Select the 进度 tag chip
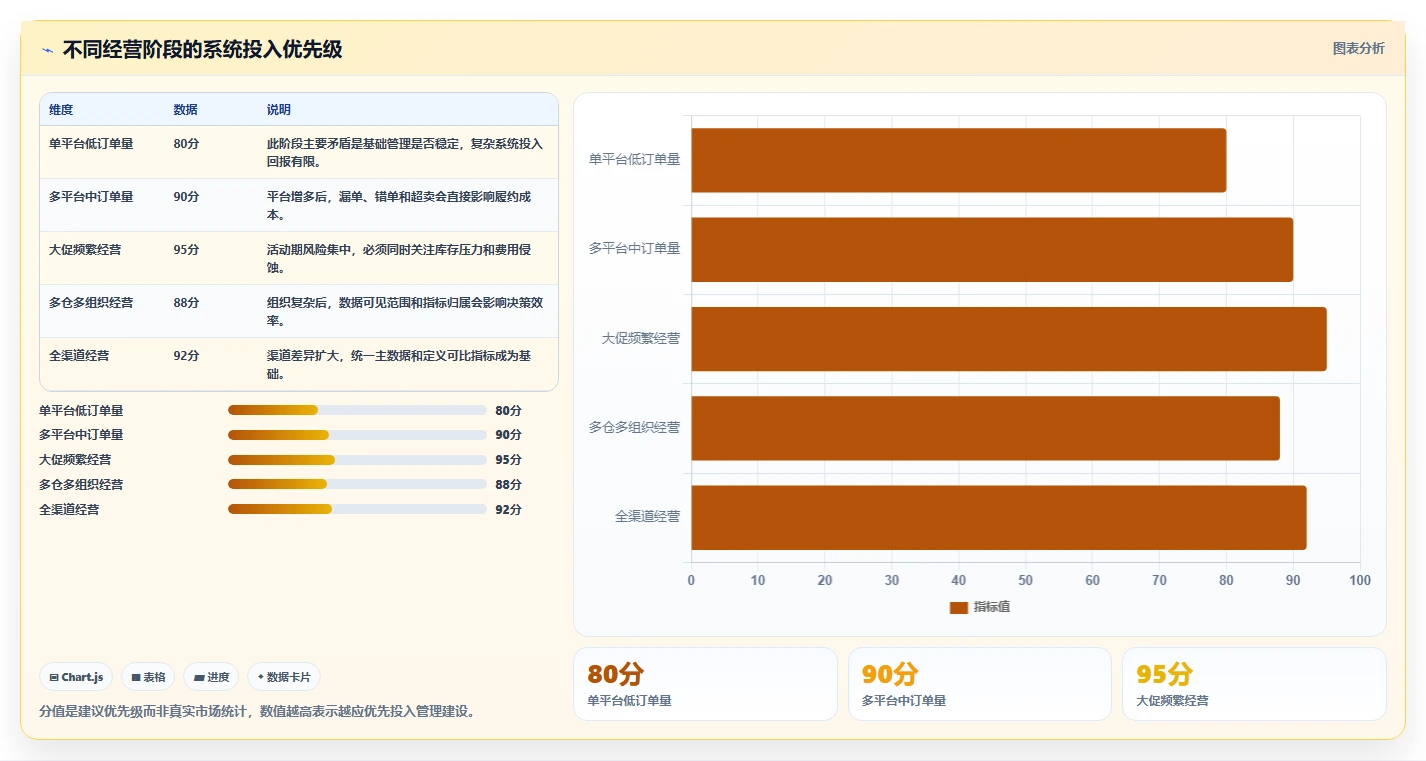Viewport: 1426px width, 761px height. tap(211, 677)
